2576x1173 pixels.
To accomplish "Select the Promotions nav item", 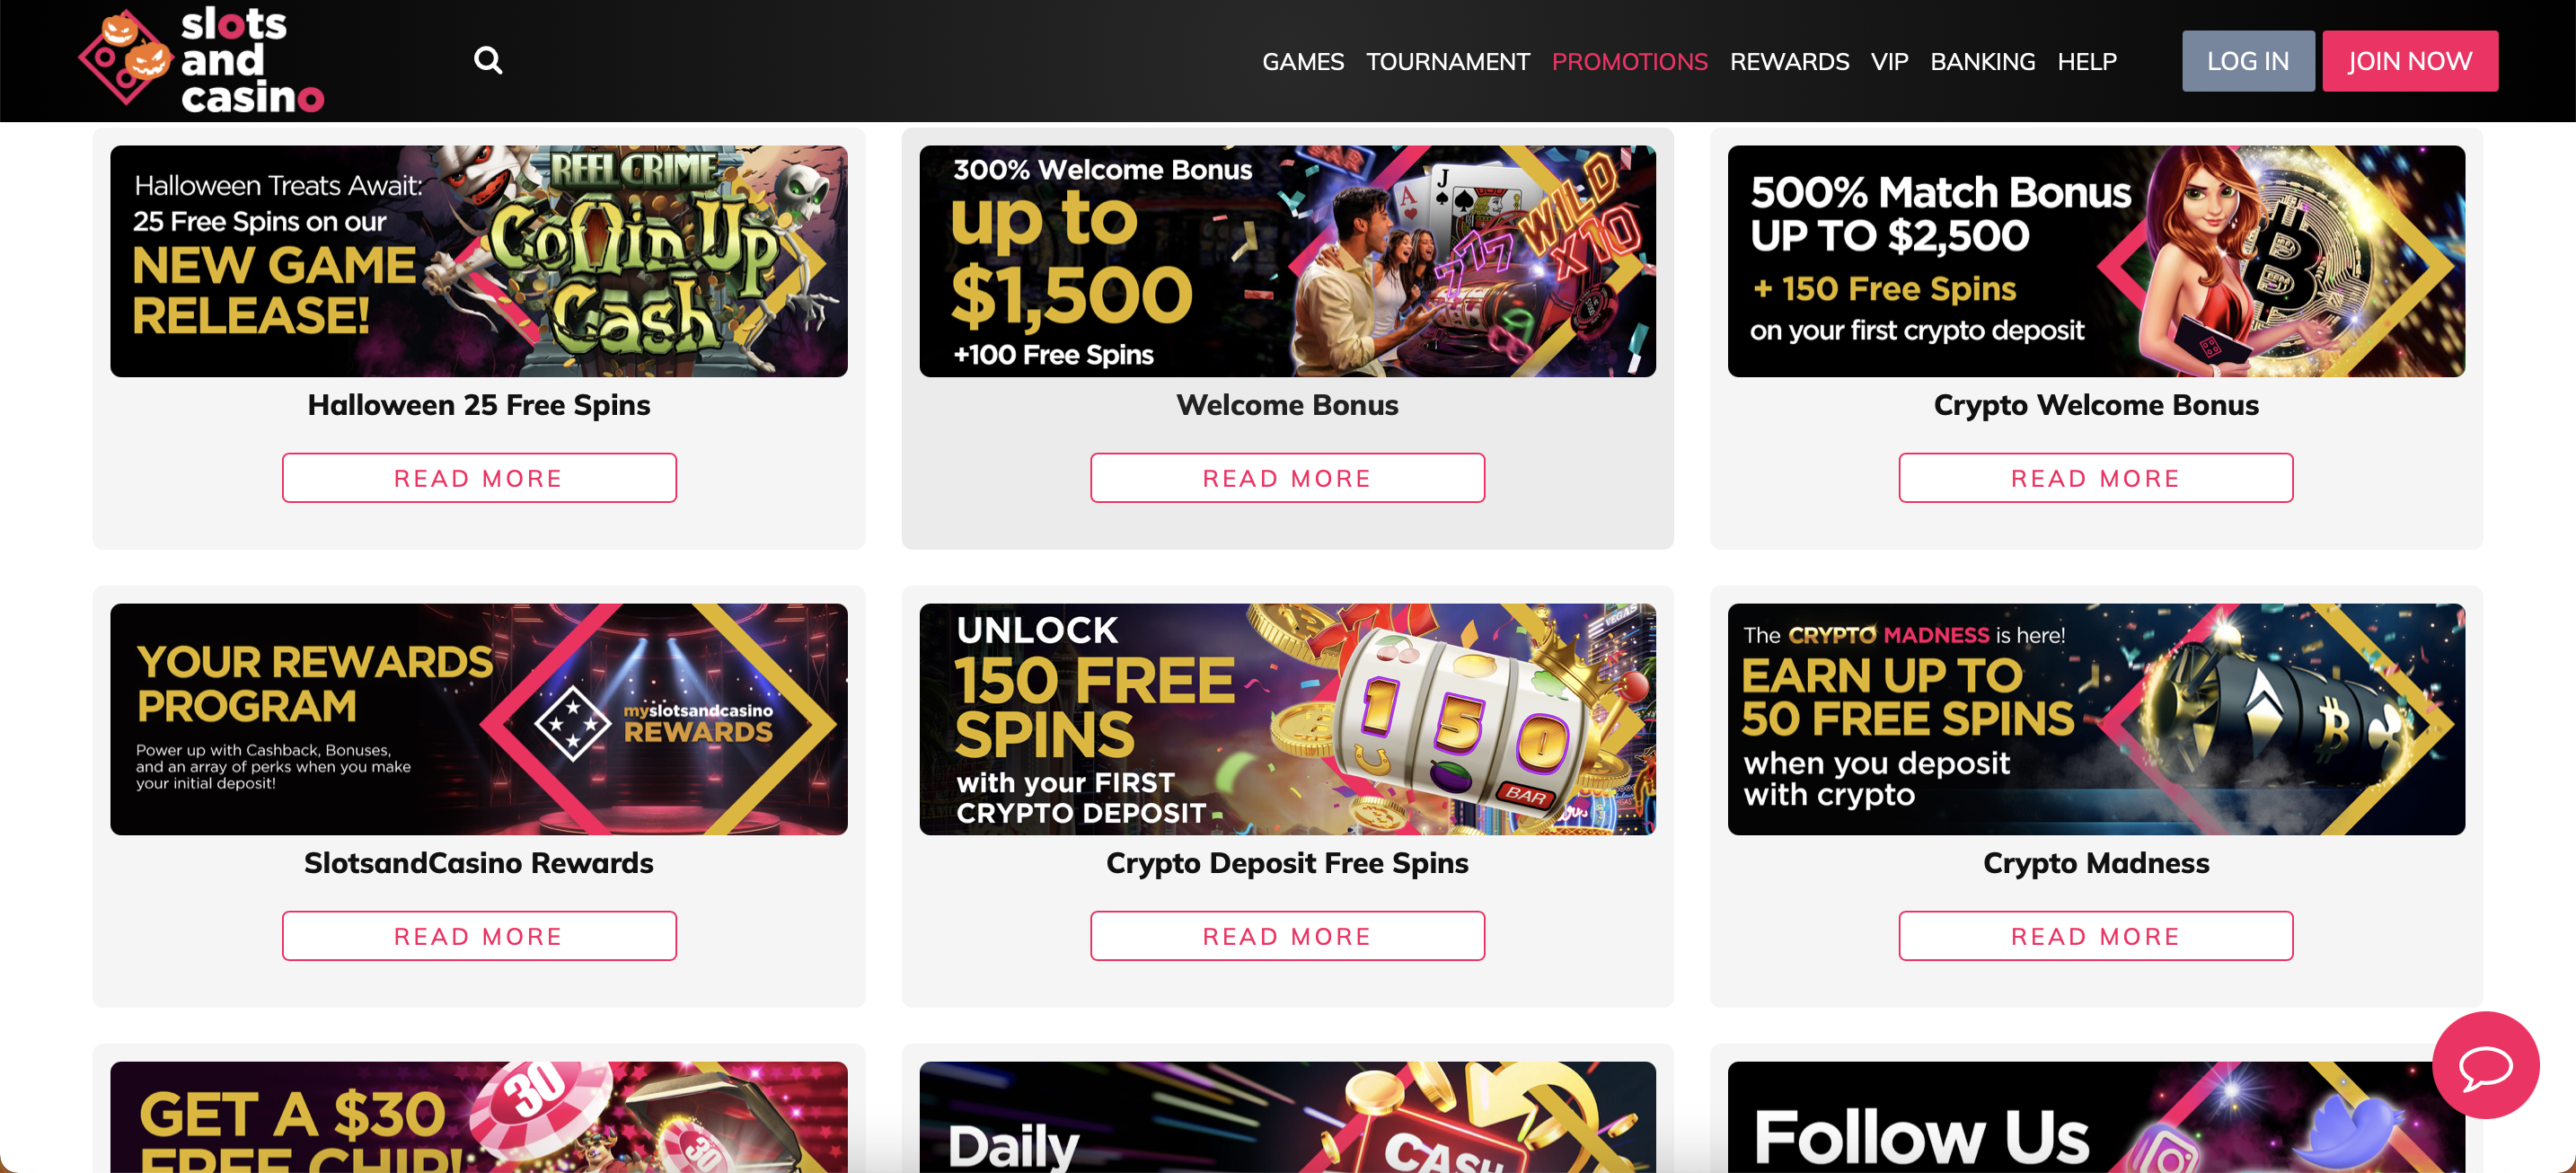I will tap(1629, 62).
